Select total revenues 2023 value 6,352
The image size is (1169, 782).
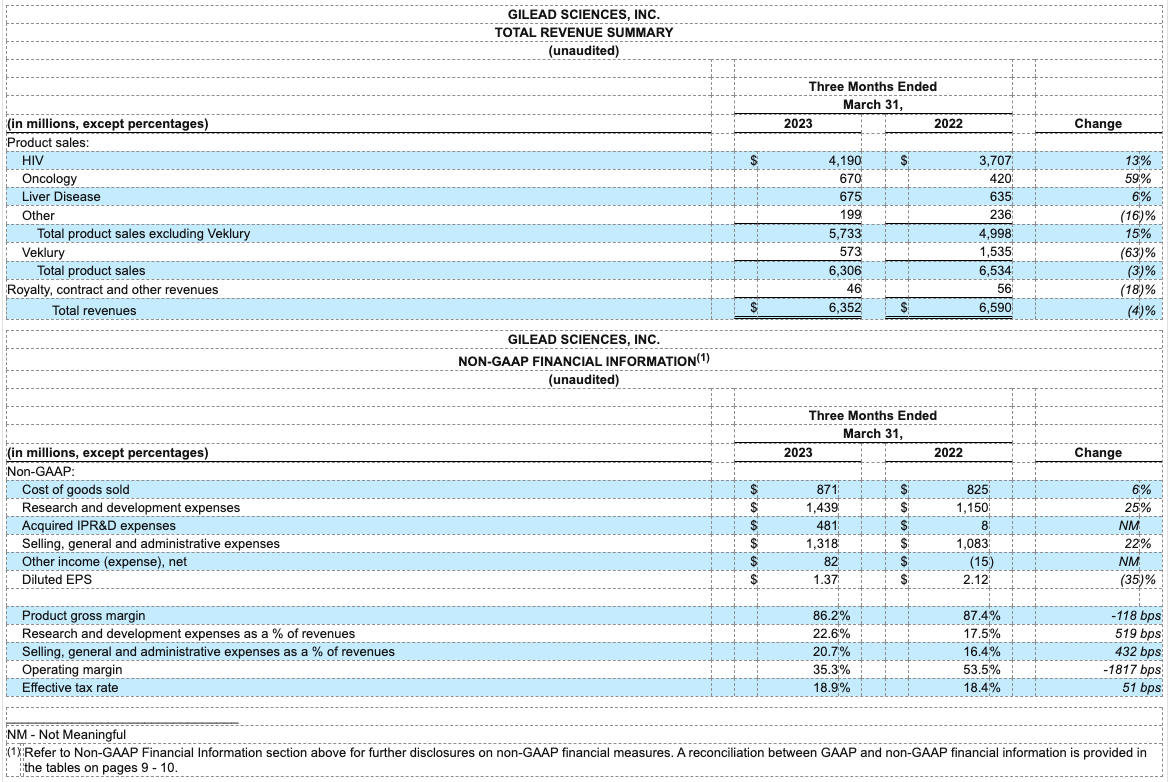tap(845, 307)
